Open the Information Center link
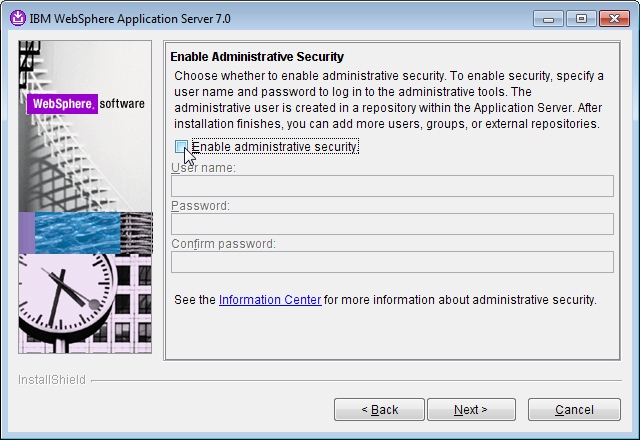 (270, 299)
